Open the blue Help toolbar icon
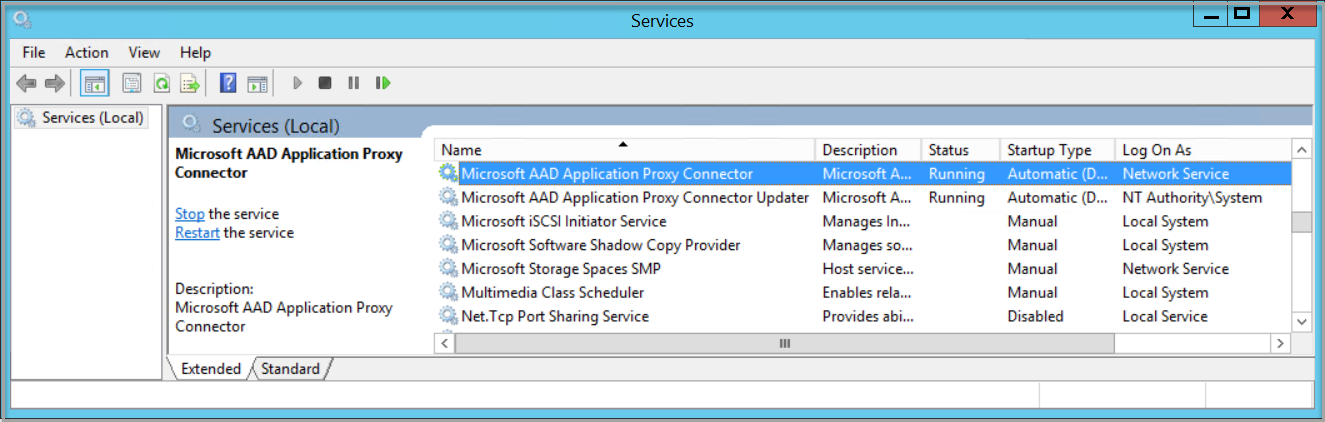Viewport: 1325px width, 422px height. [228, 83]
